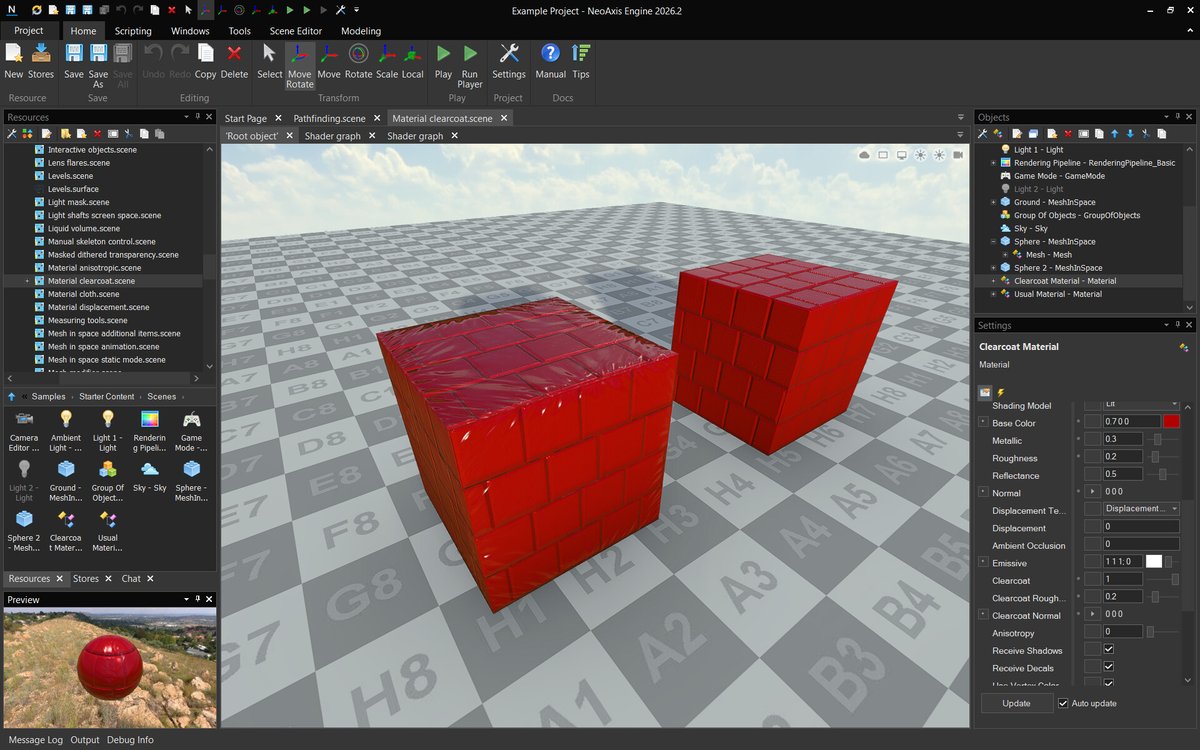Open the Emissive white color swatch
Screen dimensions: 1200x750
(x=1154, y=562)
